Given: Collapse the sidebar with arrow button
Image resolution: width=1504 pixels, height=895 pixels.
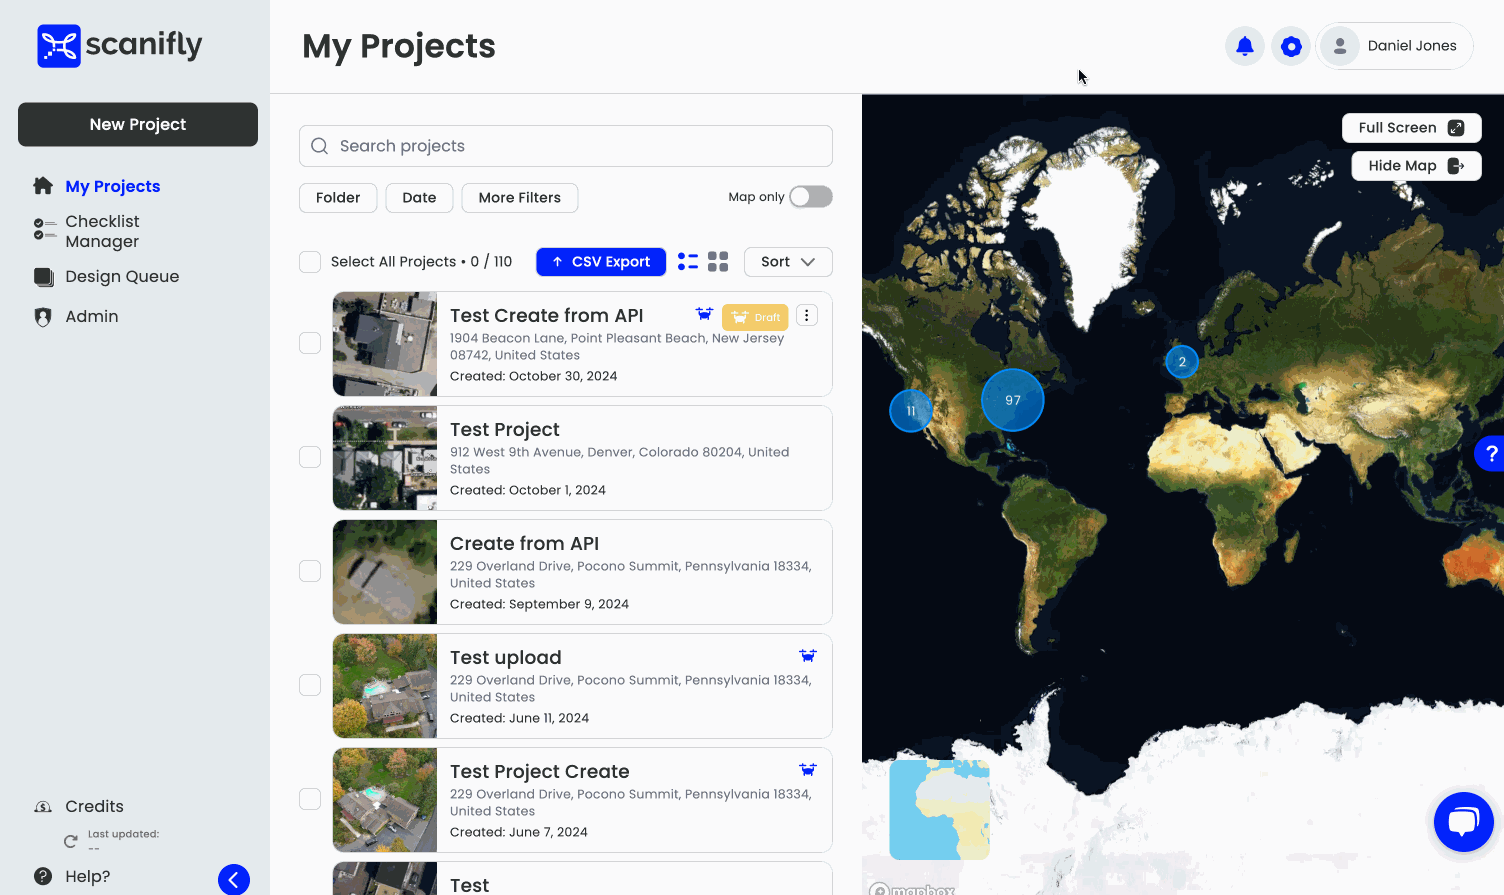Looking at the screenshot, I should 234,879.
